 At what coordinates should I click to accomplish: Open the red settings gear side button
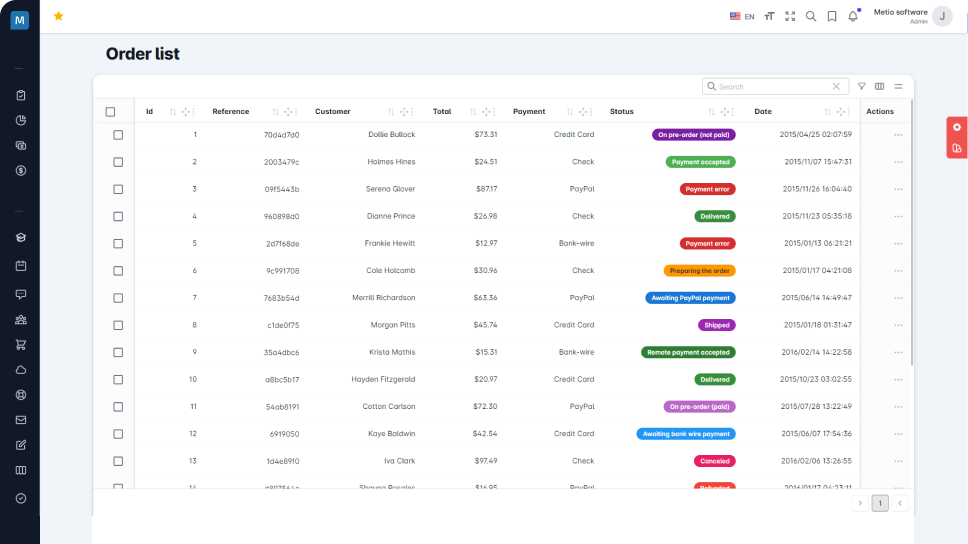click(957, 127)
